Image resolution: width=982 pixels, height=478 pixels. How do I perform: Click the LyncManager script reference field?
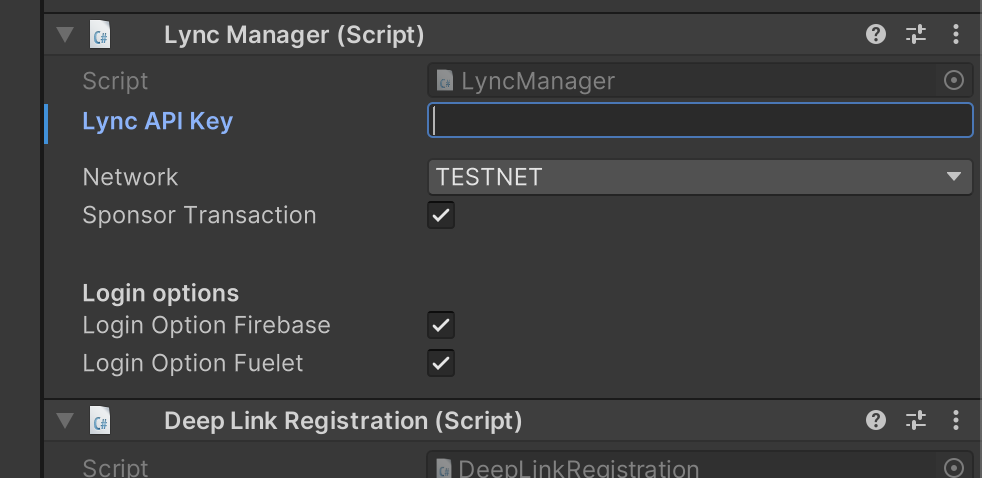[686, 80]
